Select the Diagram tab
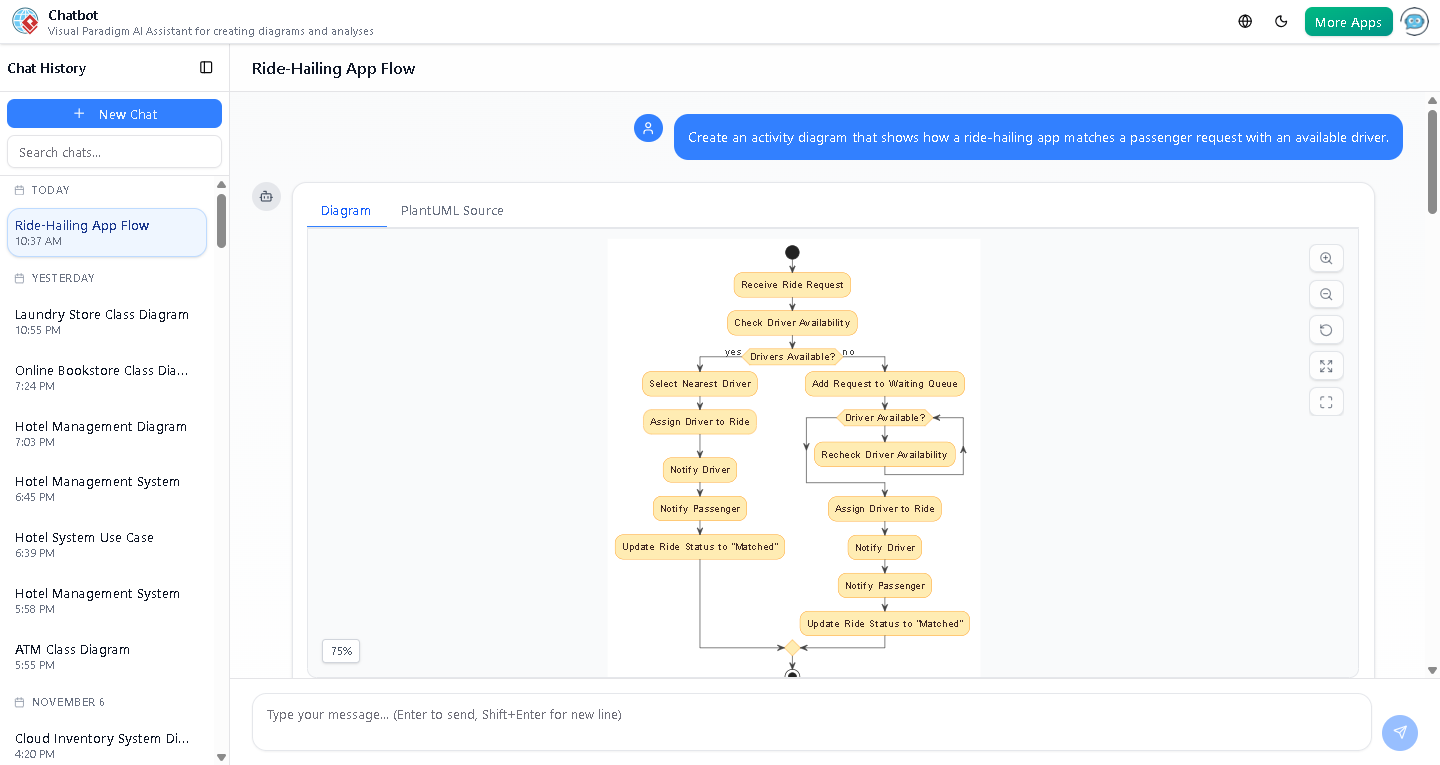This screenshot has height=765, width=1440. [346, 210]
